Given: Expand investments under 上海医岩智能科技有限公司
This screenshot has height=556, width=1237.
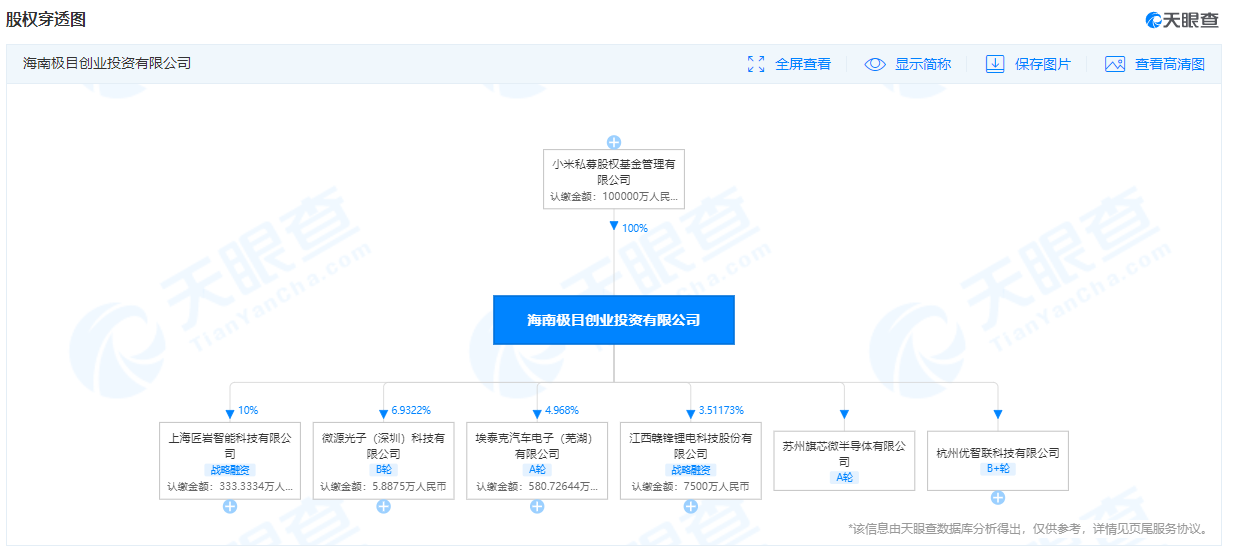Looking at the screenshot, I should [230, 507].
